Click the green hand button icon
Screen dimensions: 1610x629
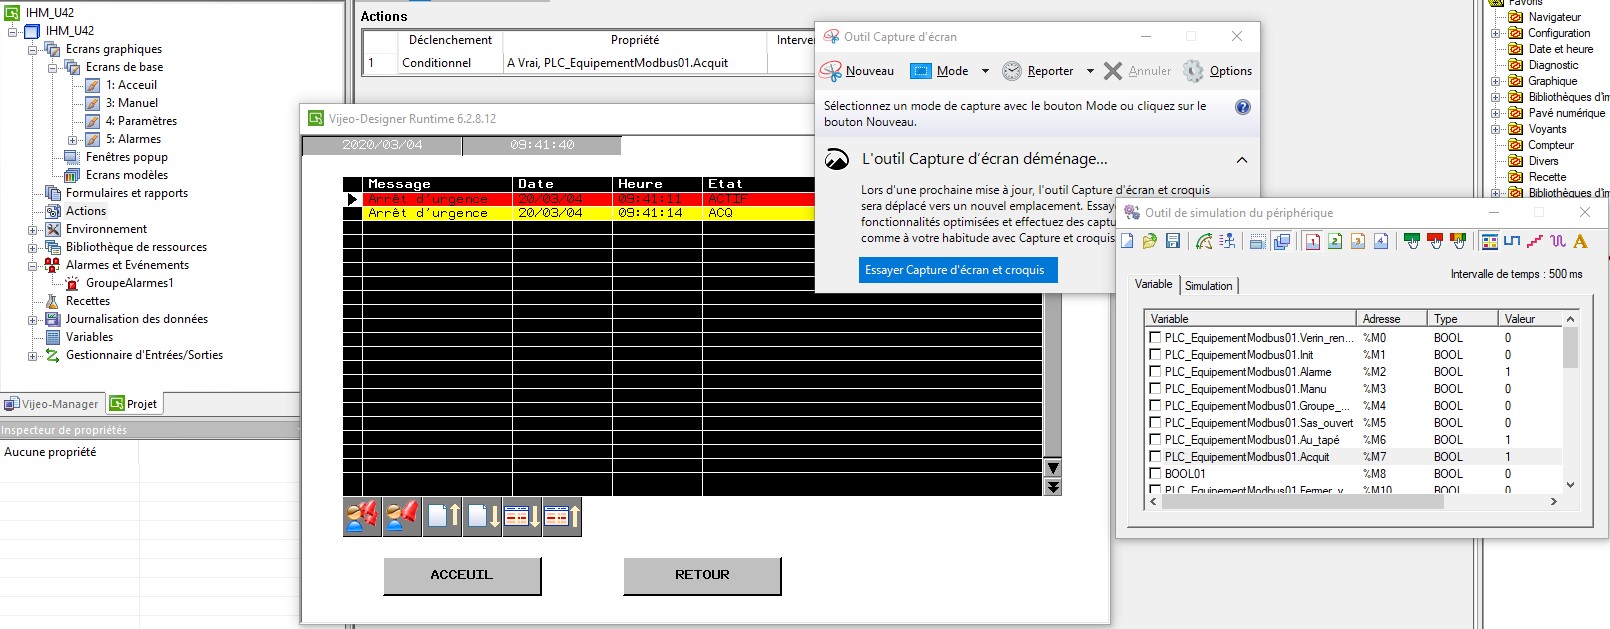(x=1412, y=241)
